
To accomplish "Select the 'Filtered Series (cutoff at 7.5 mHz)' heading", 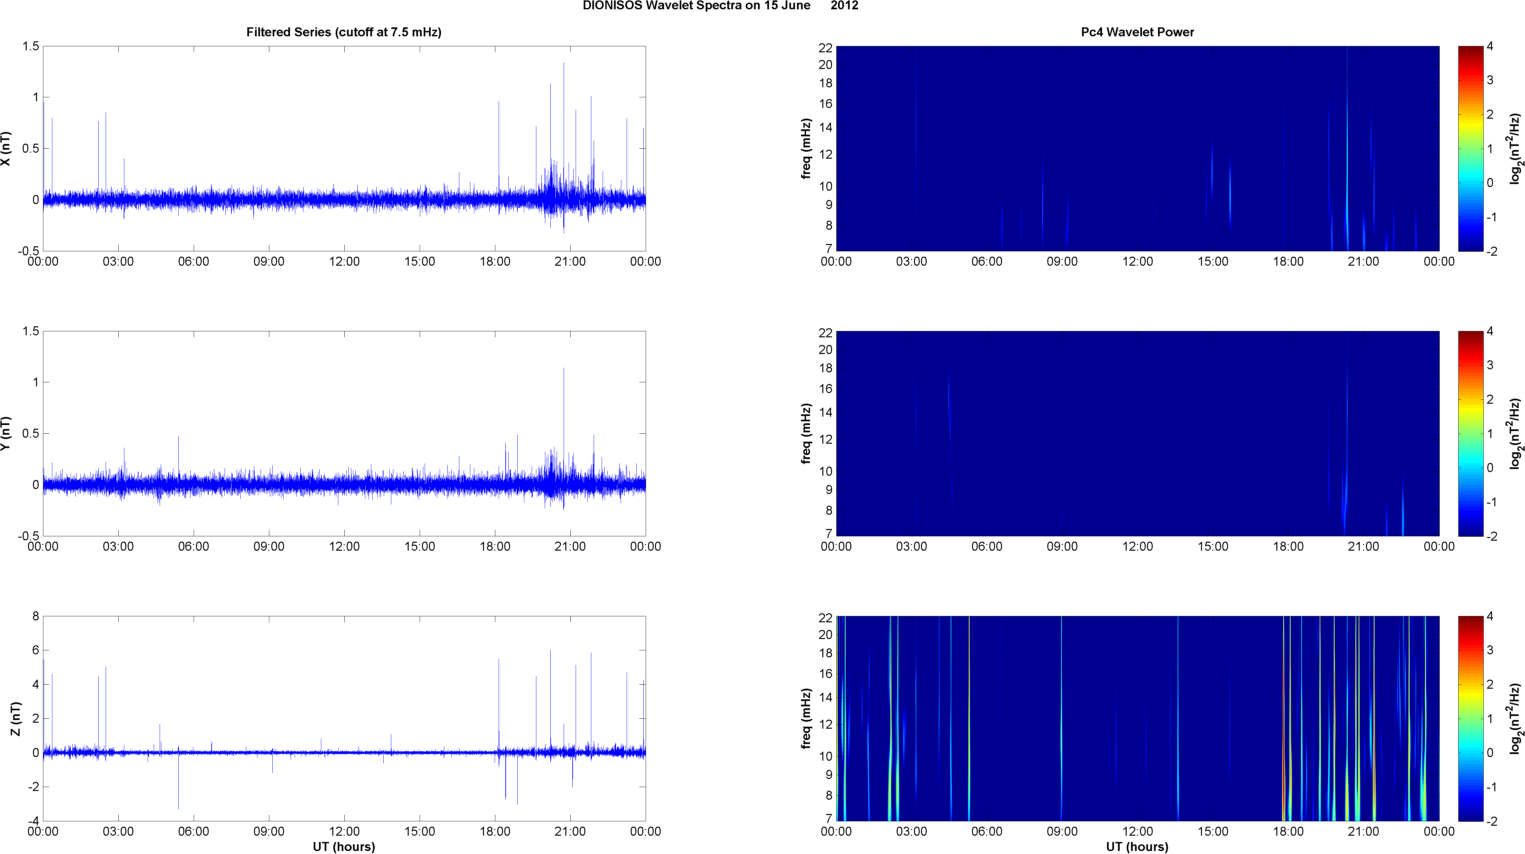I will click(343, 32).
